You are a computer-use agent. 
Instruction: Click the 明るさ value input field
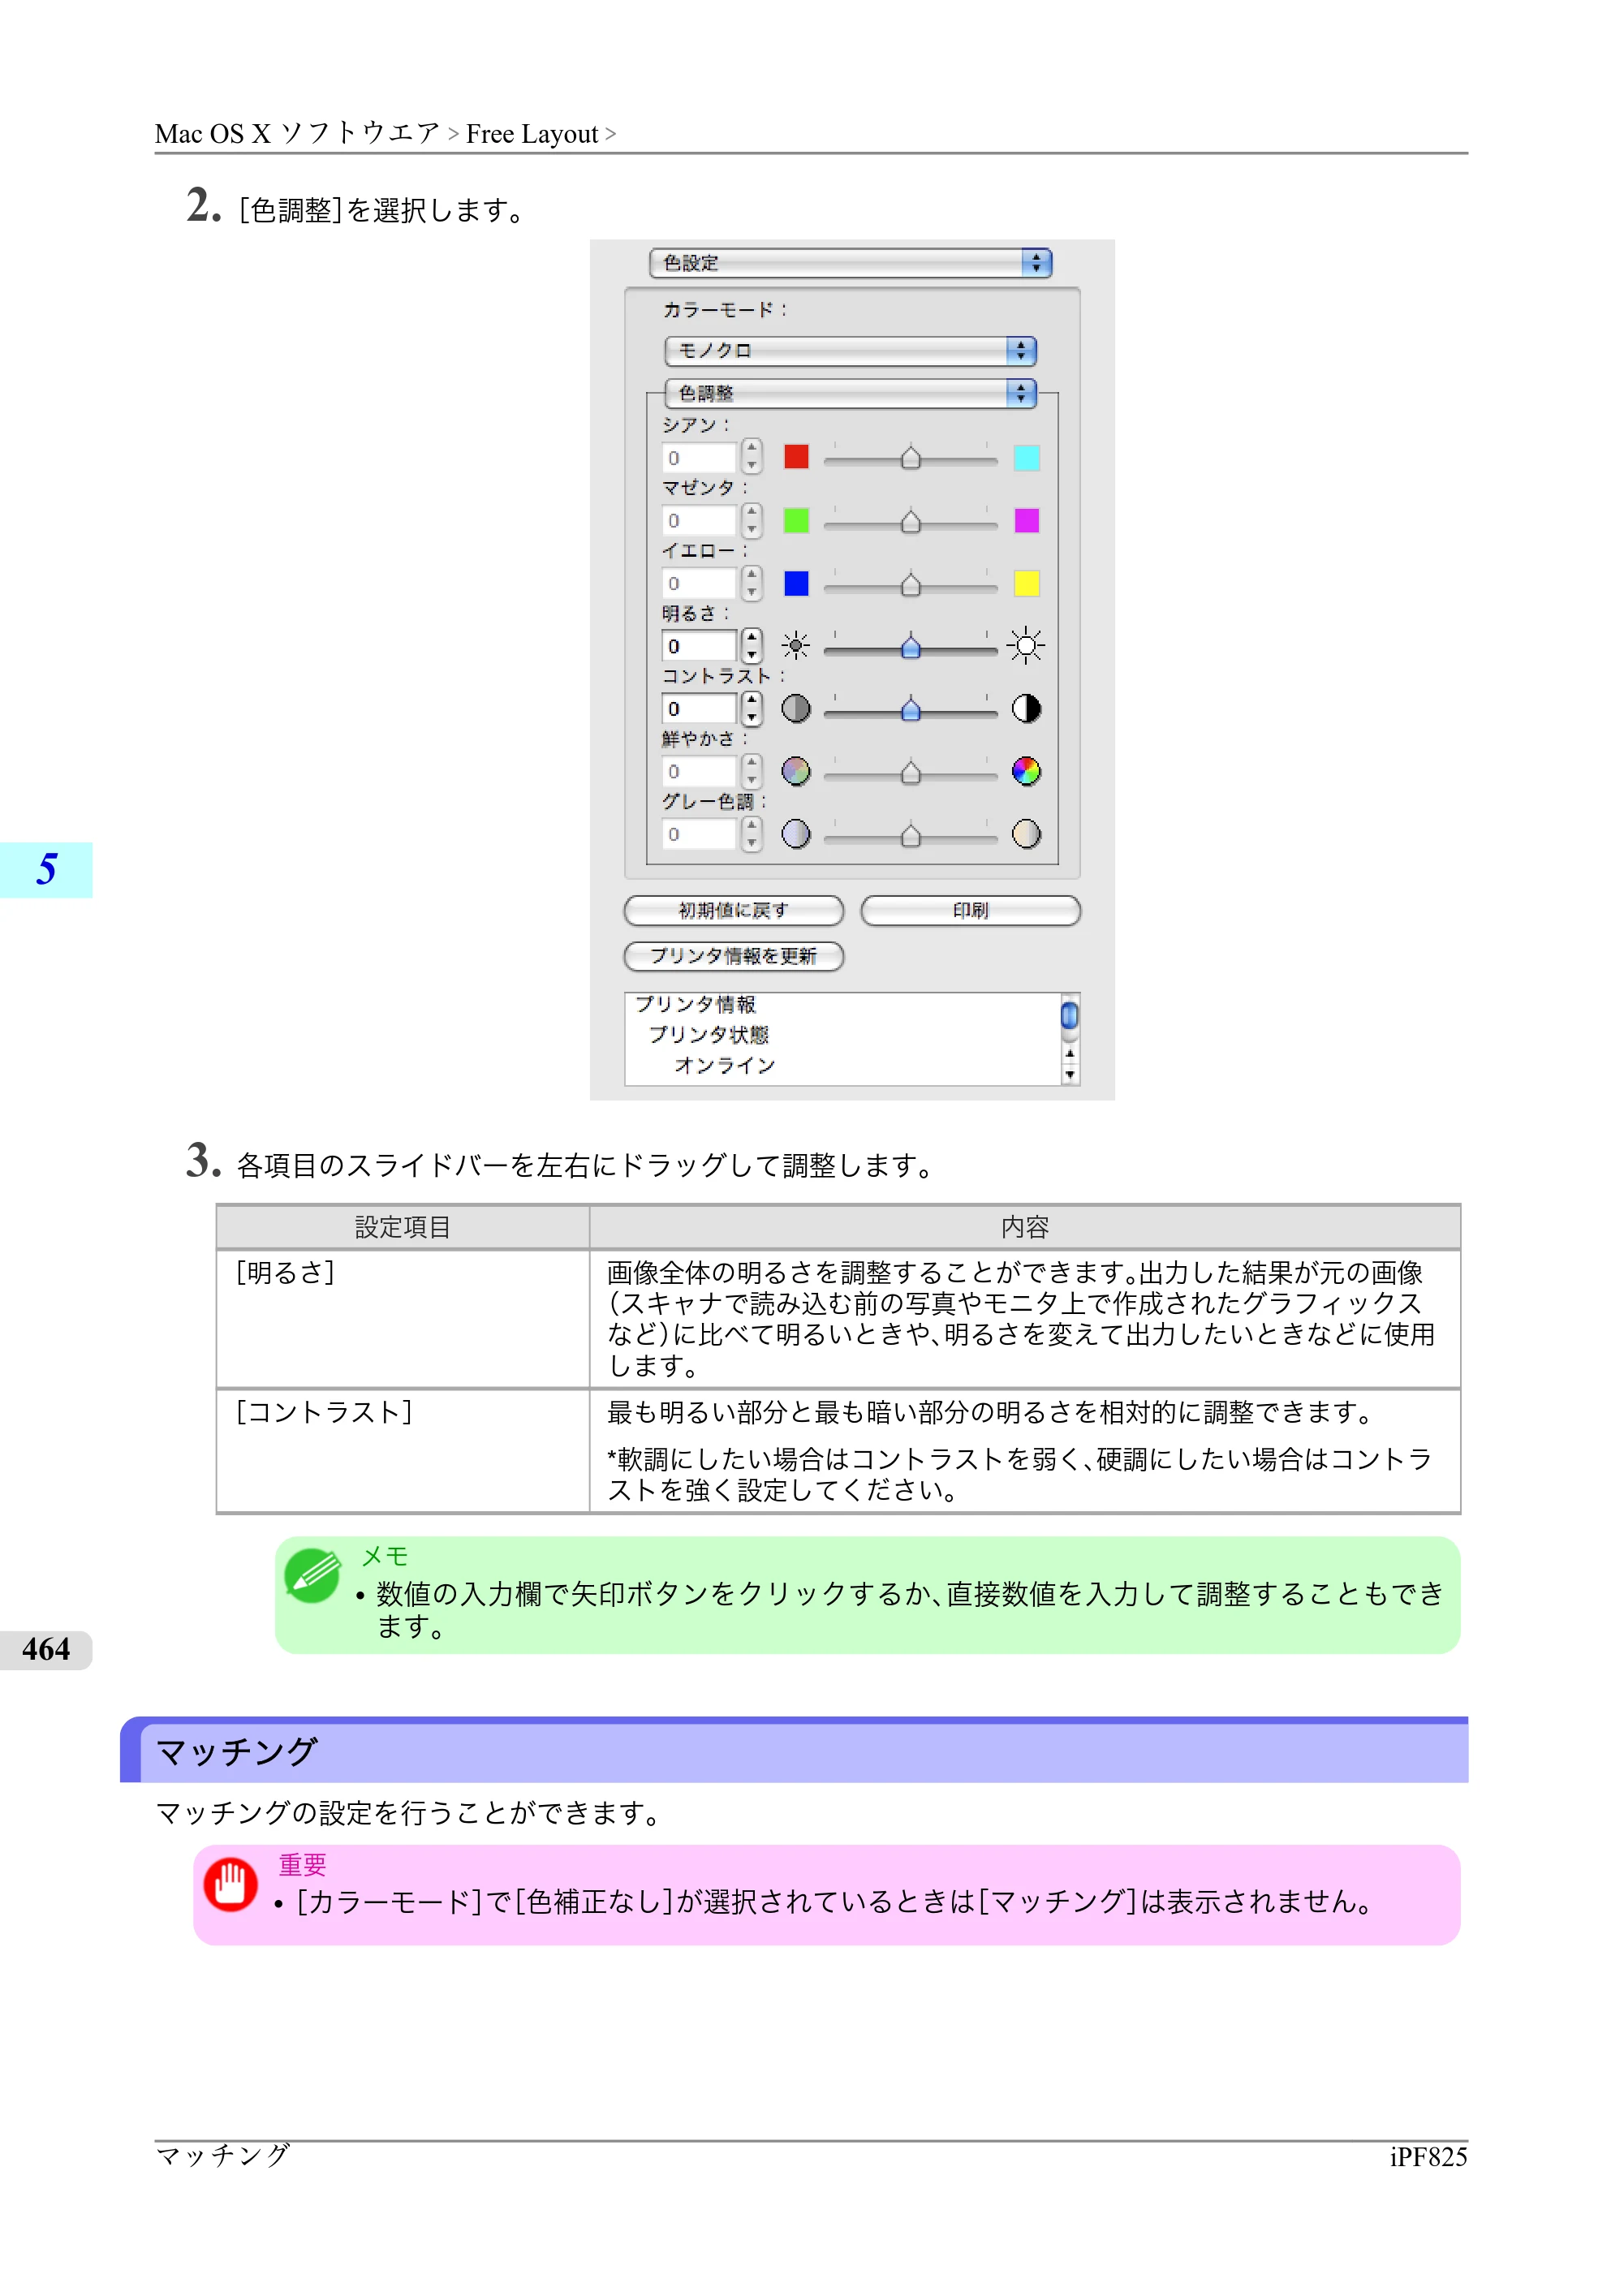[x=699, y=646]
